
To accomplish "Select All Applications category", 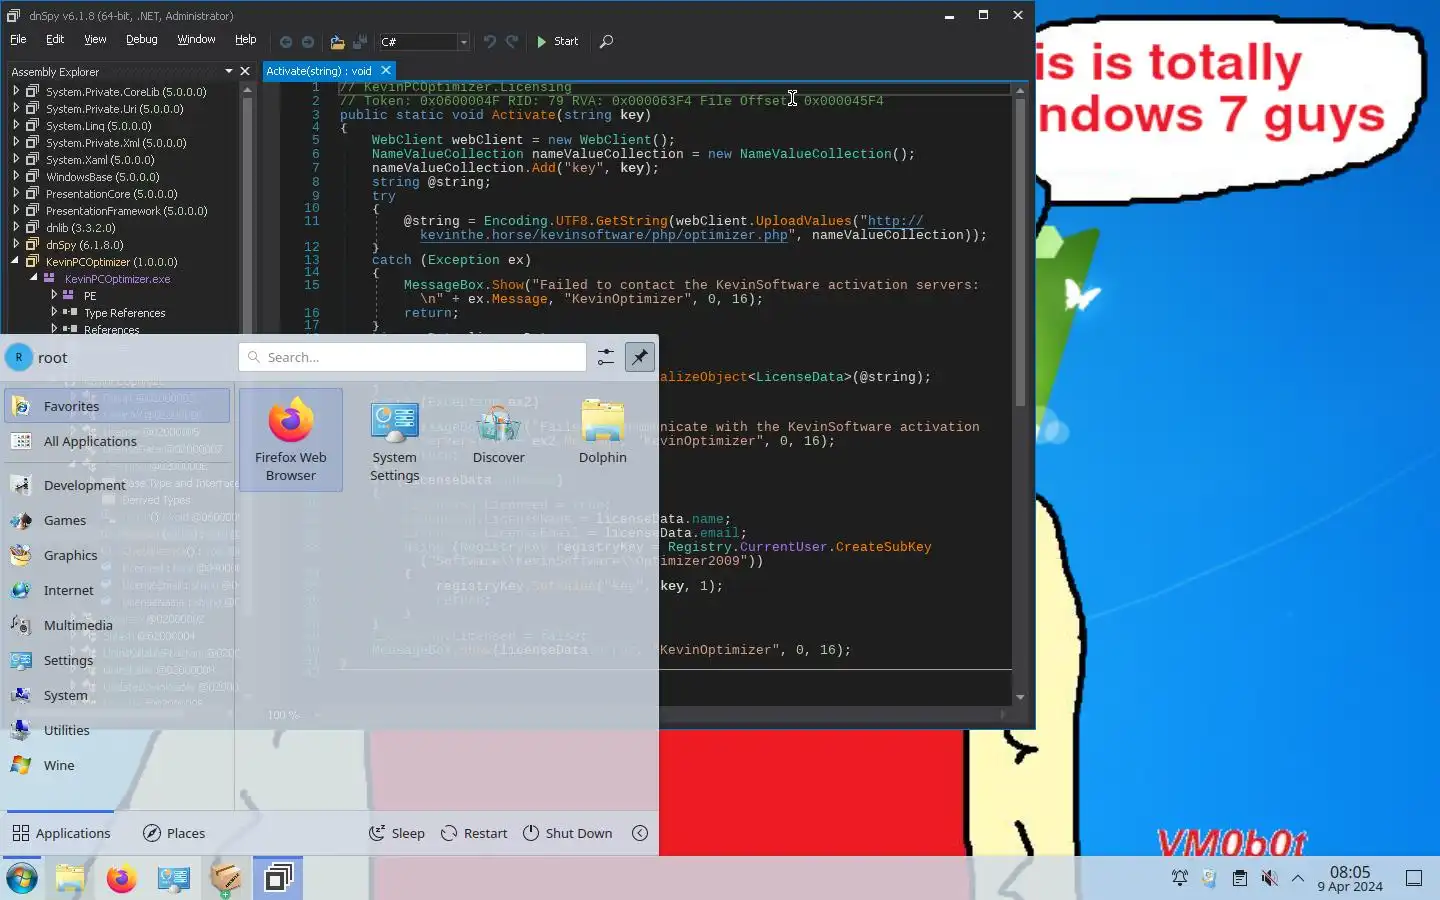I will tap(118, 441).
